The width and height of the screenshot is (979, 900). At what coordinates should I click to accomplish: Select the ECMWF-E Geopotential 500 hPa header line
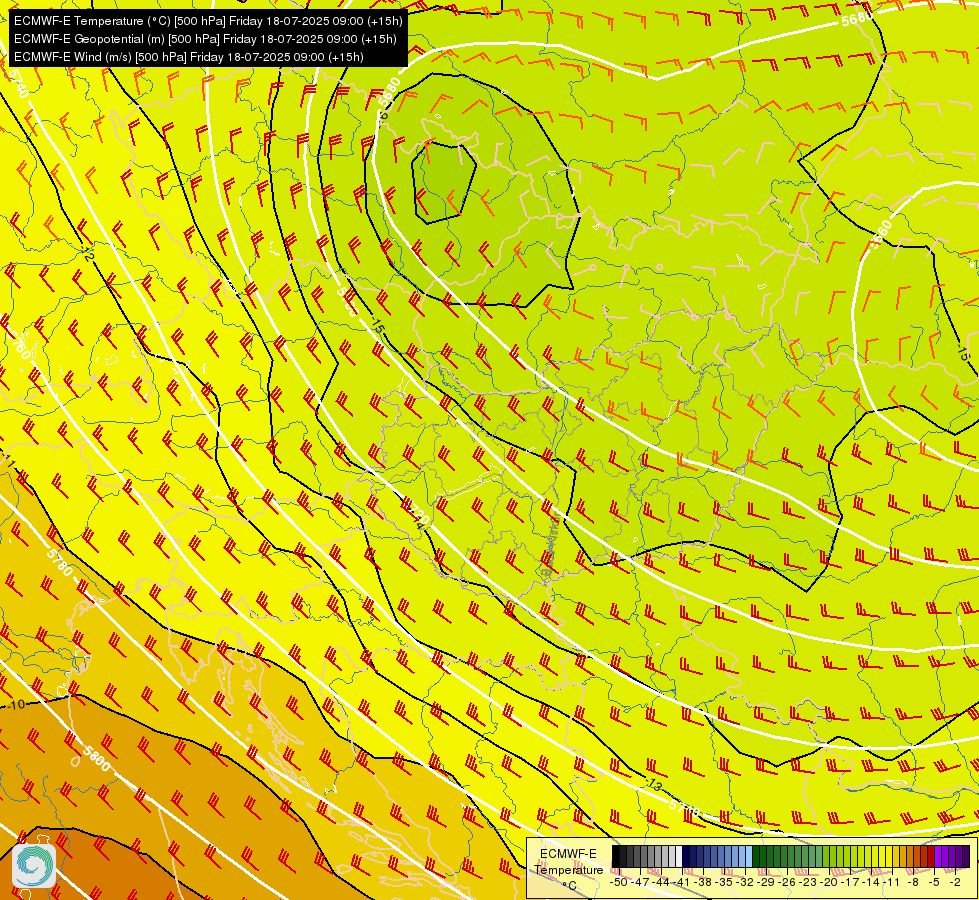pos(205,39)
